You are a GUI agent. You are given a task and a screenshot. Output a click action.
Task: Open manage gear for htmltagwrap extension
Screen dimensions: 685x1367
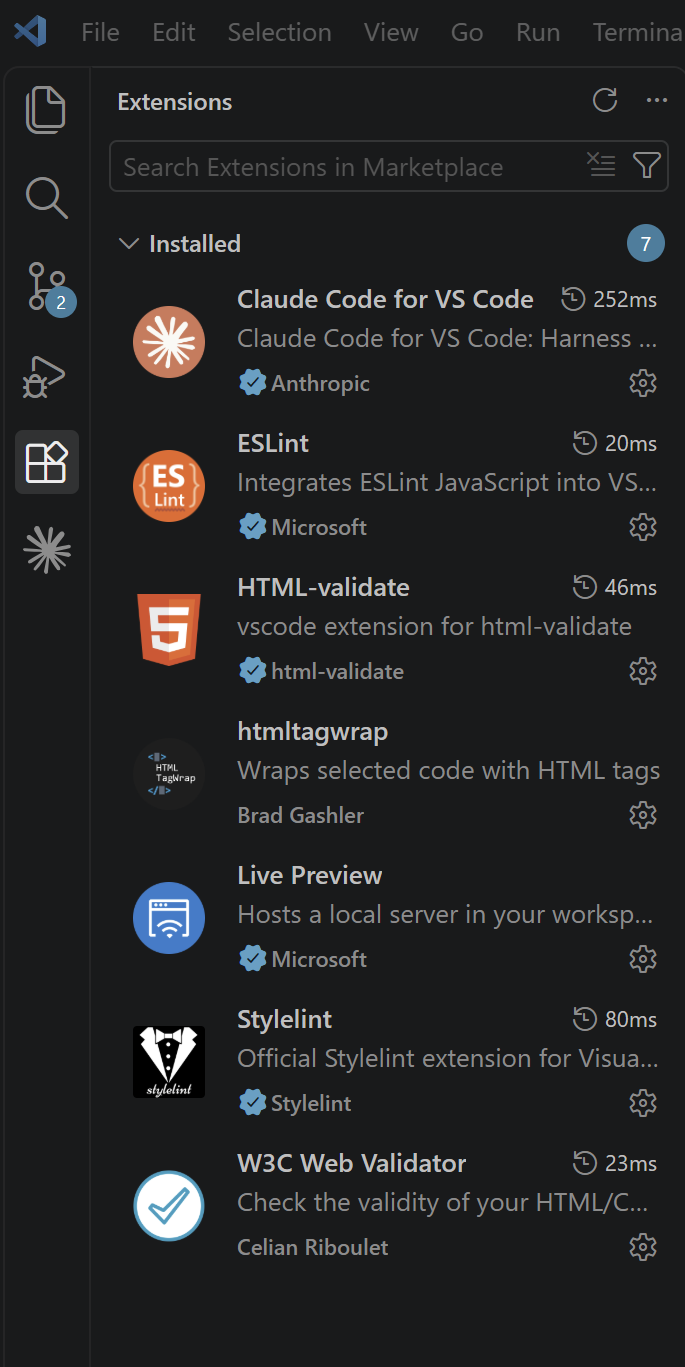pyautogui.click(x=642, y=815)
